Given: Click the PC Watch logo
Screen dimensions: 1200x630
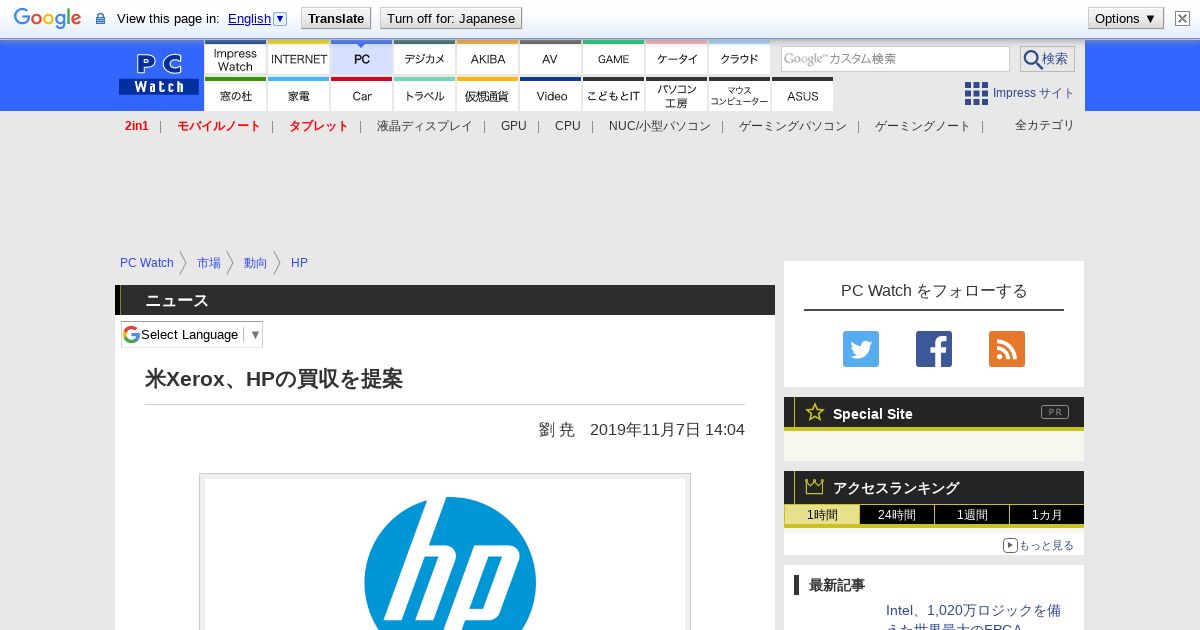Looking at the screenshot, I should pyautogui.click(x=159, y=75).
